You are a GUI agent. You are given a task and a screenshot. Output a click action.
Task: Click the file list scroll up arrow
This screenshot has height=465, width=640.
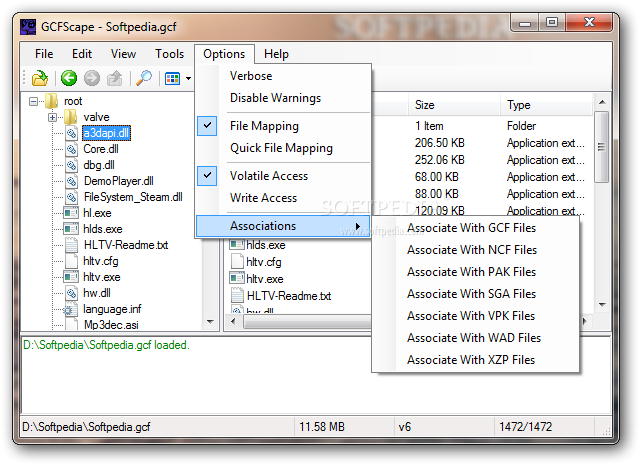[x=602, y=102]
